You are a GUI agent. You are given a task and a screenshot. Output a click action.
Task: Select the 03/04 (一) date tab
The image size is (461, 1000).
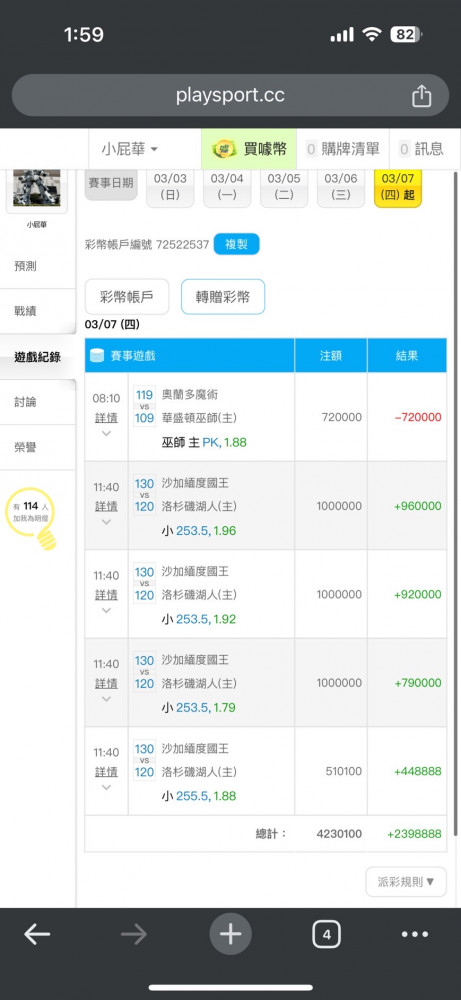point(227,187)
